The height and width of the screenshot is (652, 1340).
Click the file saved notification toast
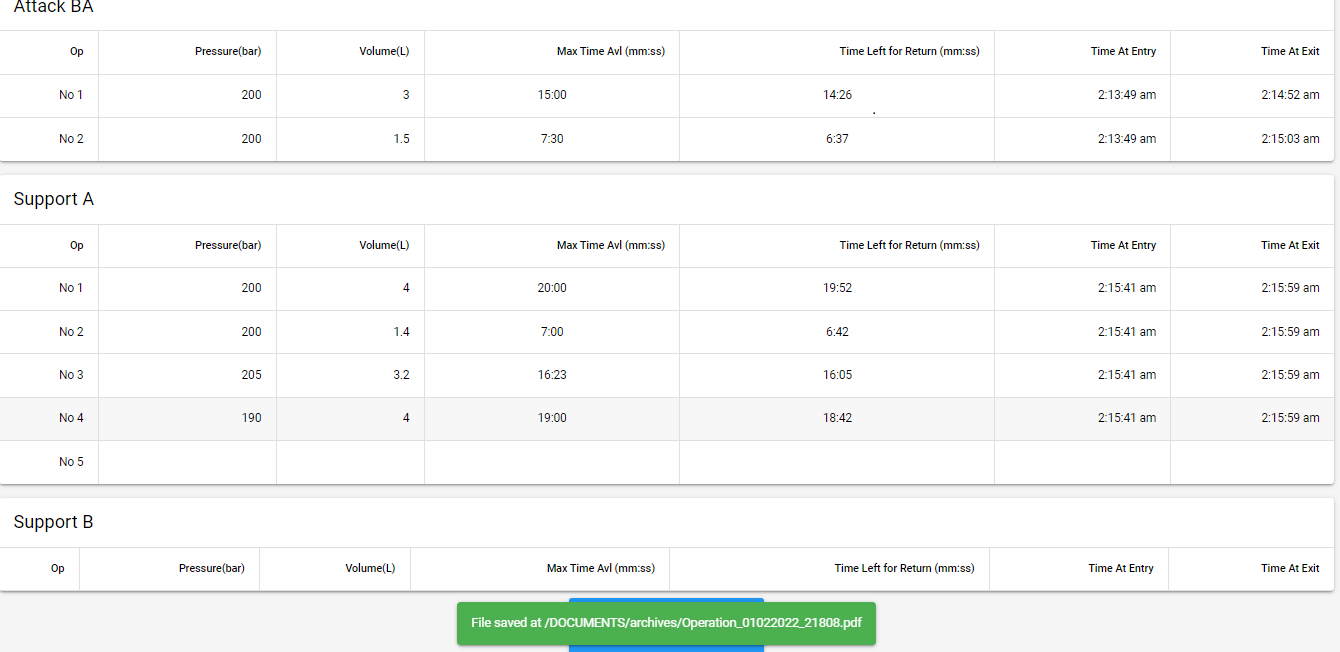point(666,623)
